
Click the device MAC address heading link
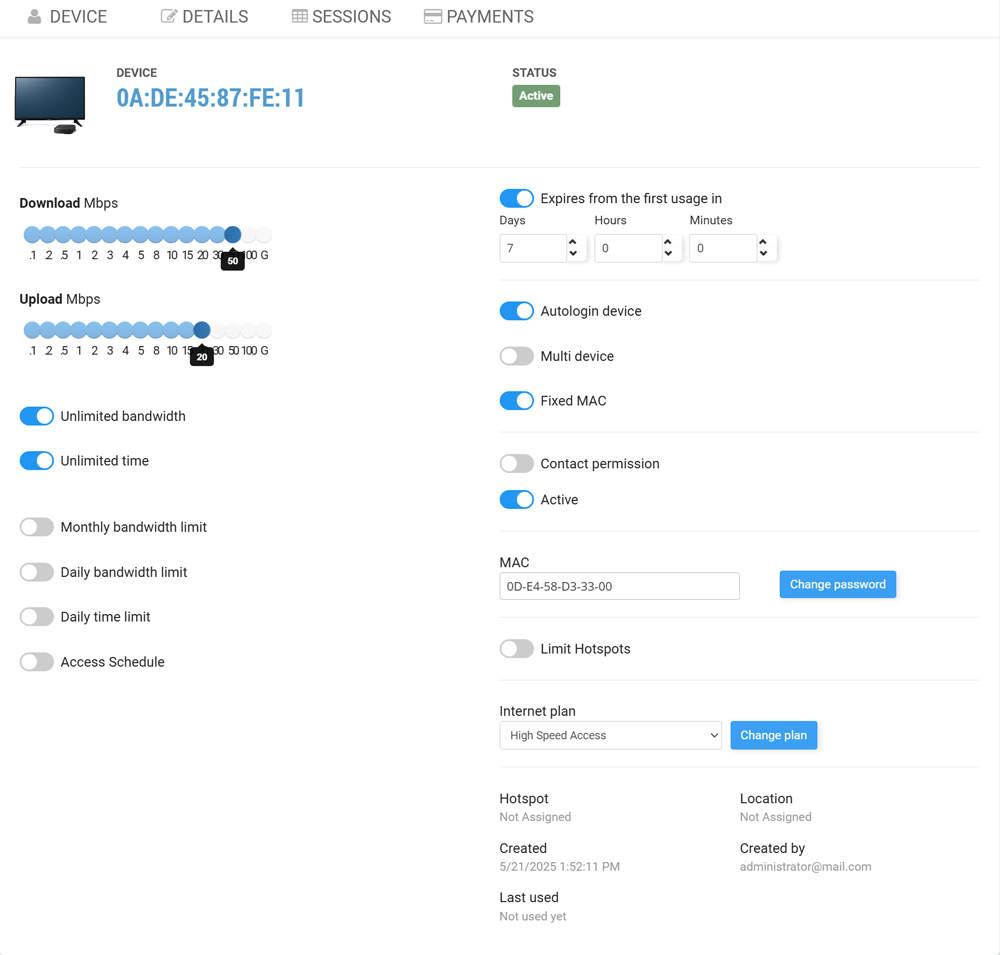210,98
